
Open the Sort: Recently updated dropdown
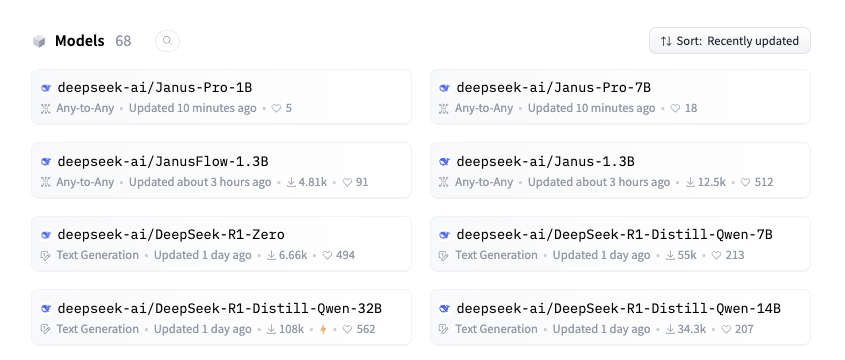coord(730,41)
